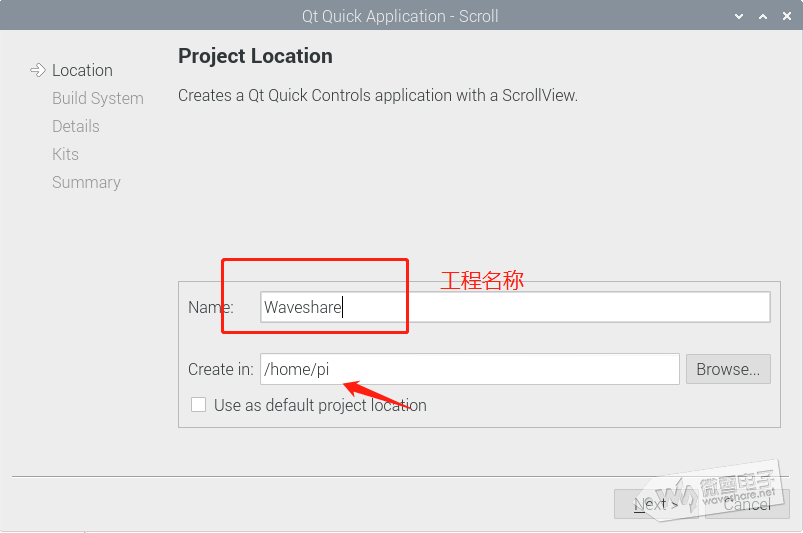
Task: Select the Summary step in sidebar
Action: pos(86,182)
